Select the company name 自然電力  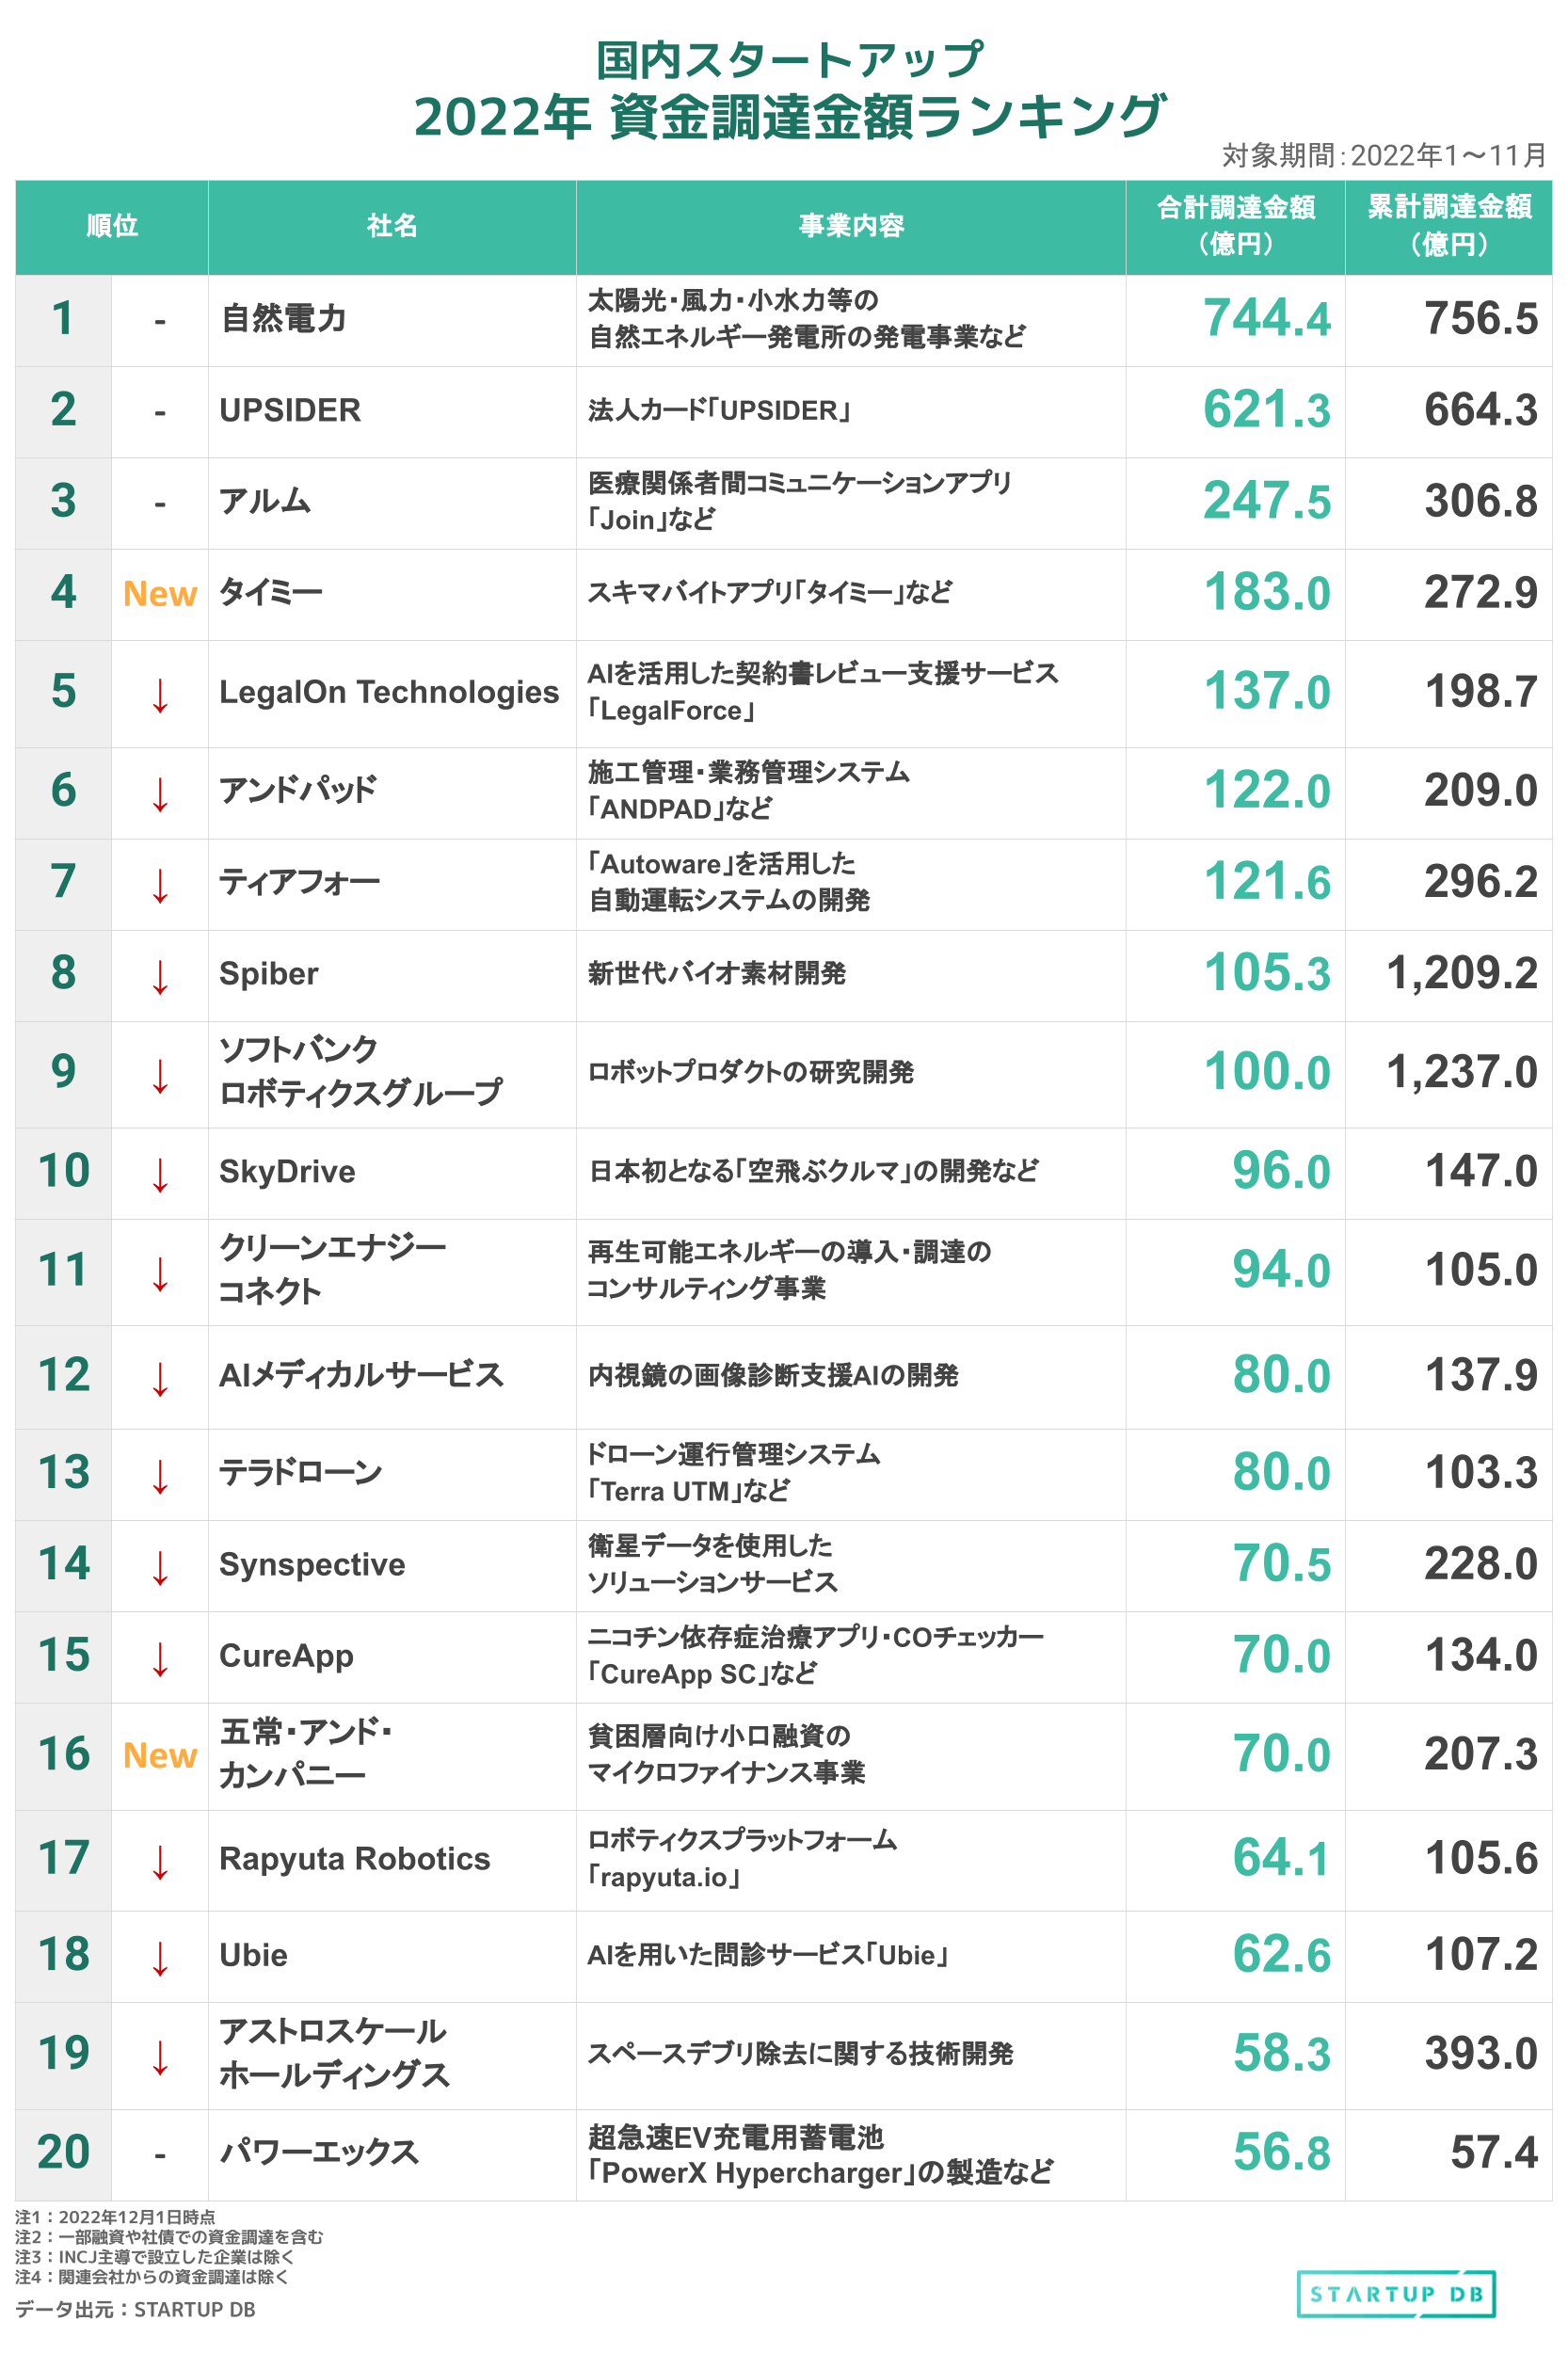coord(284,318)
